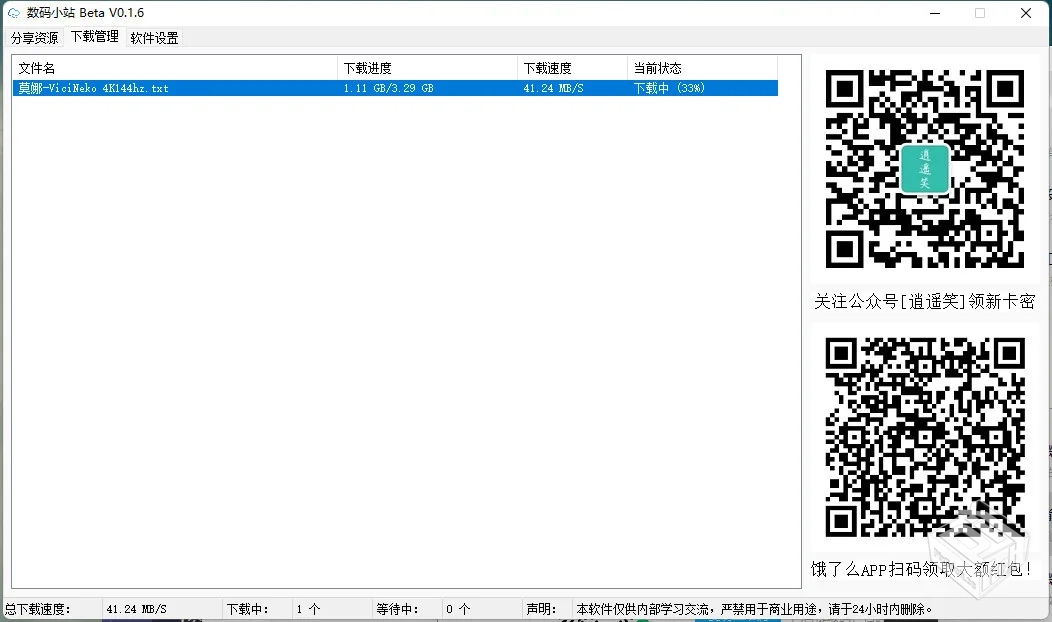Screen dimensions: 1052x622
Task: Click the bottom 饿了么 QR code
Action: tap(925, 437)
